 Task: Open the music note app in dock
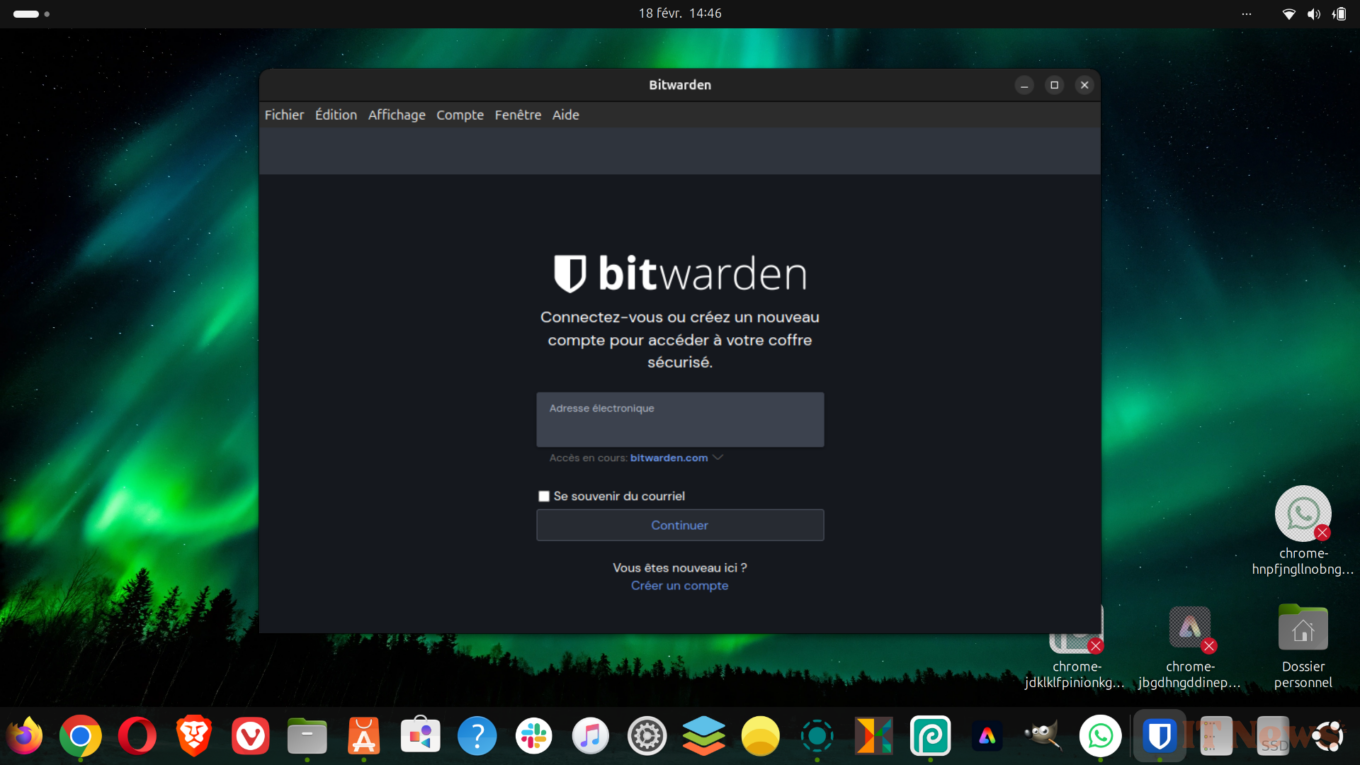tap(591, 737)
